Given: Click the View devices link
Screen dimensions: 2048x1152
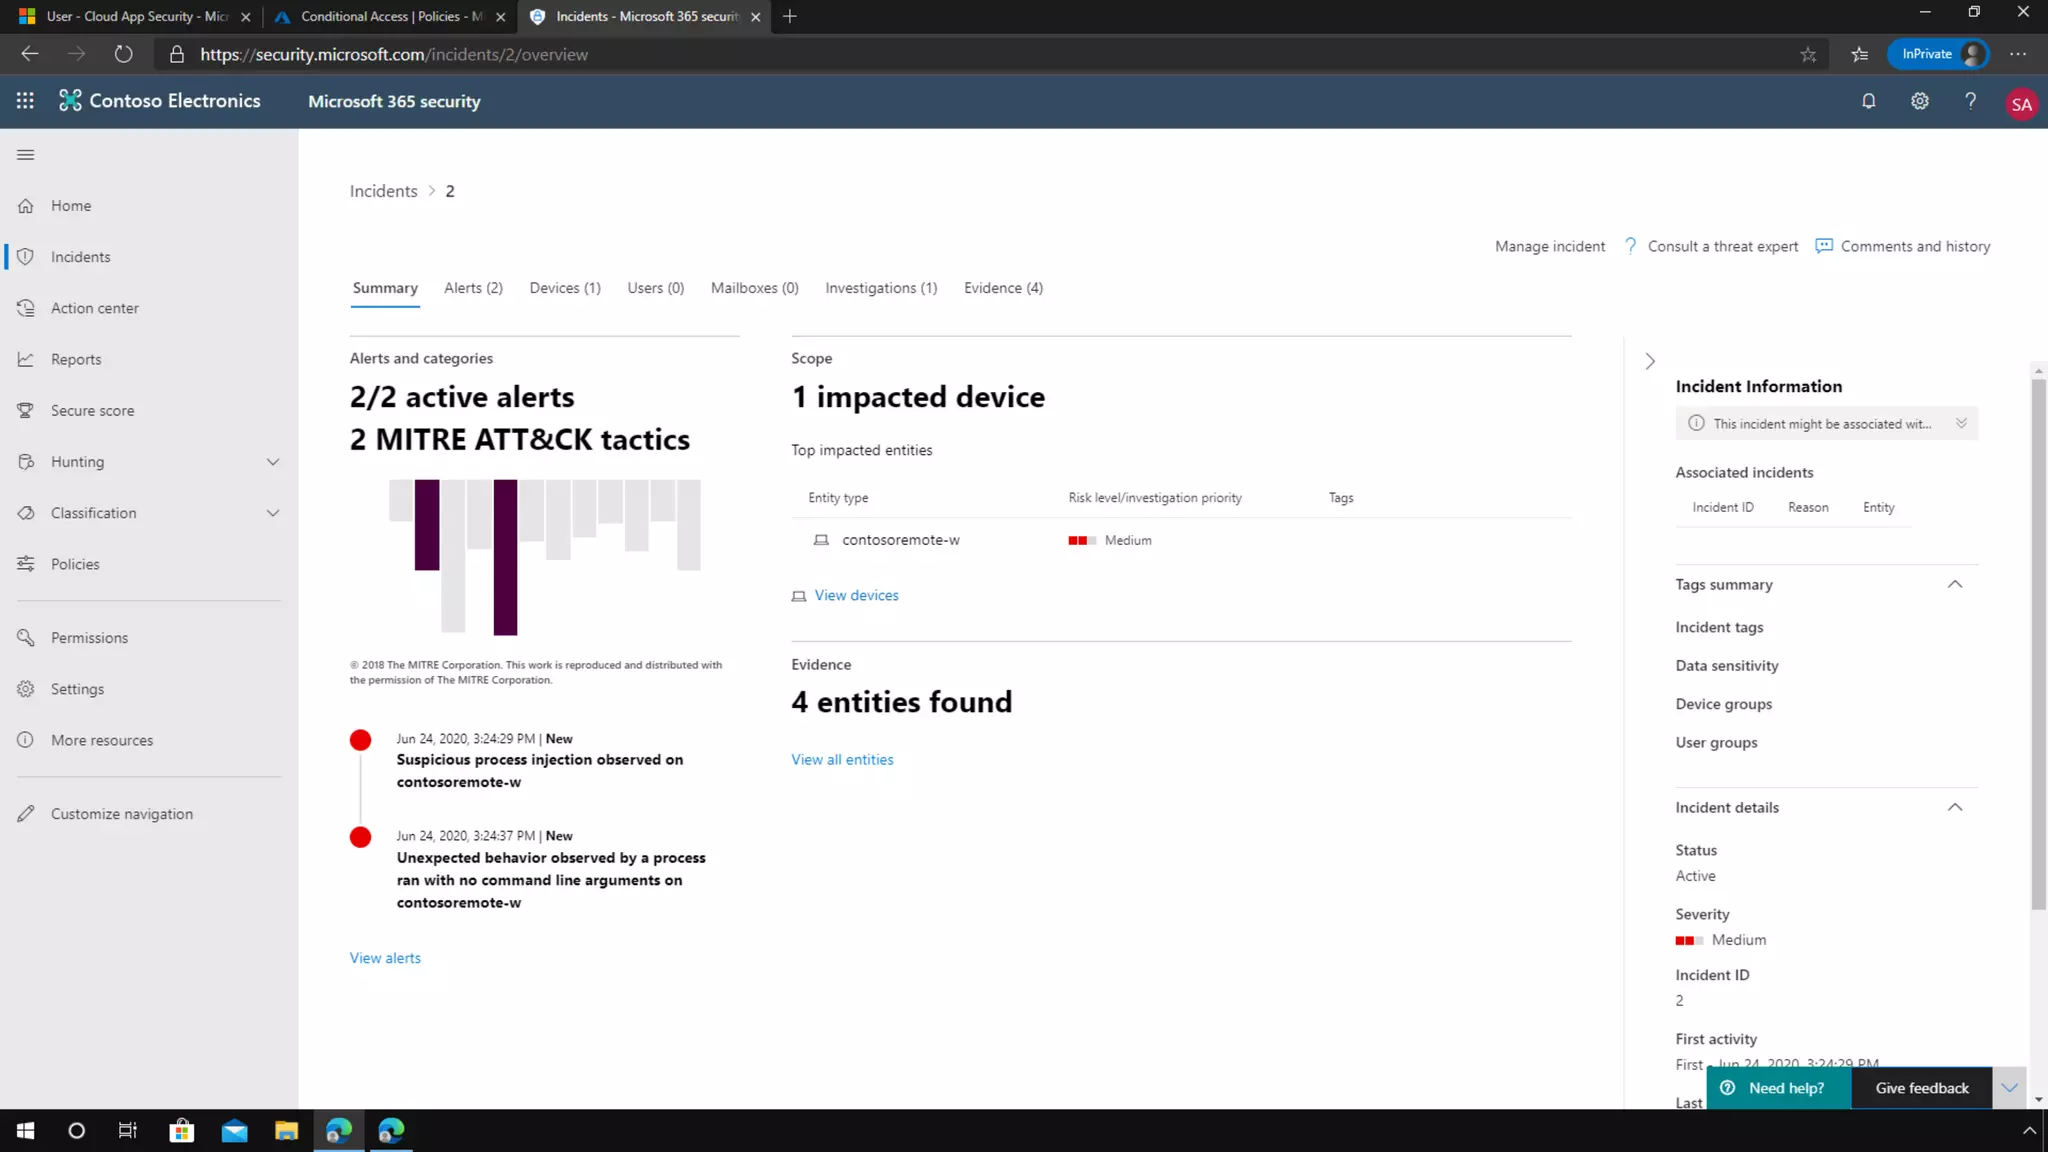Looking at the screenshot, I should (856, 595).
